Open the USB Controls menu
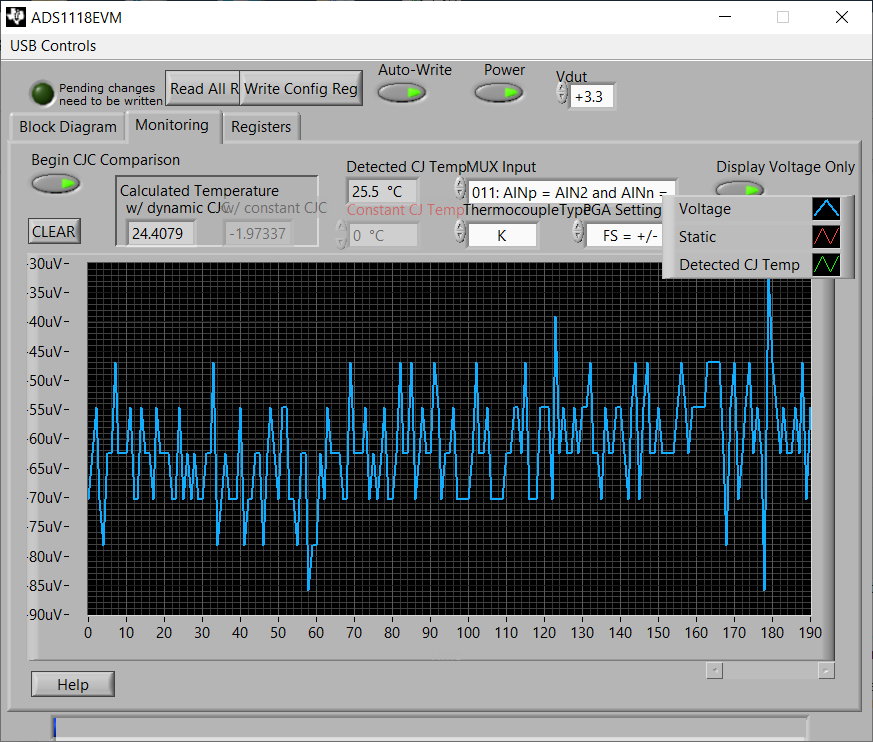 pyautogui.click(x=53, y=46)
